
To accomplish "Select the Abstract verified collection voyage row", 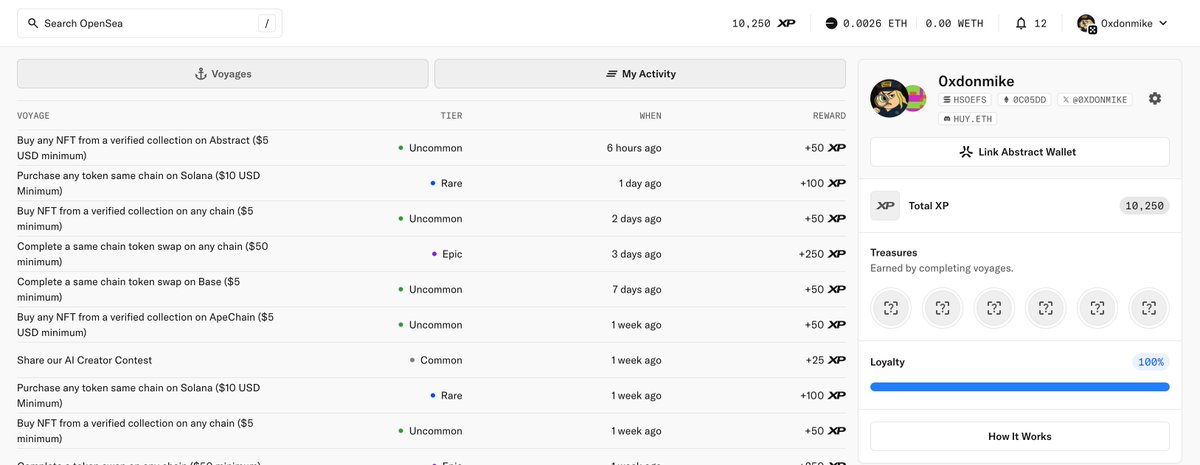I will click(x=432, y=148).
